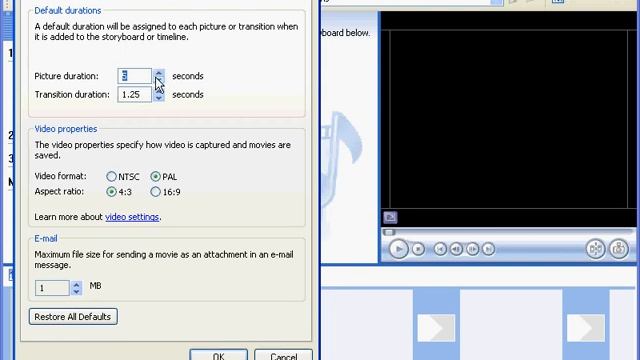Open the video settings link

point(132,217)
